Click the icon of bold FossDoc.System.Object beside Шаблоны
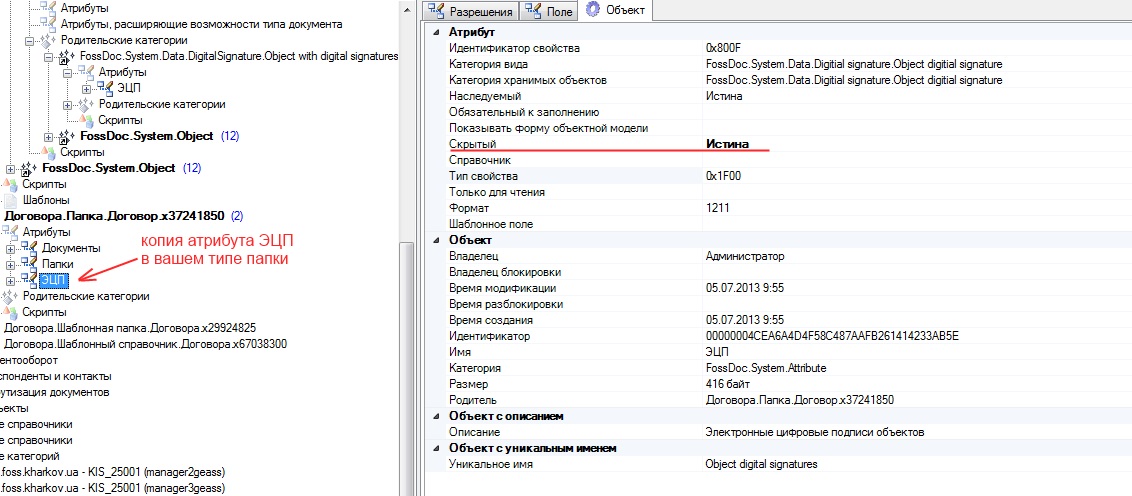The image size is (1132, 496). coord(30,168)
